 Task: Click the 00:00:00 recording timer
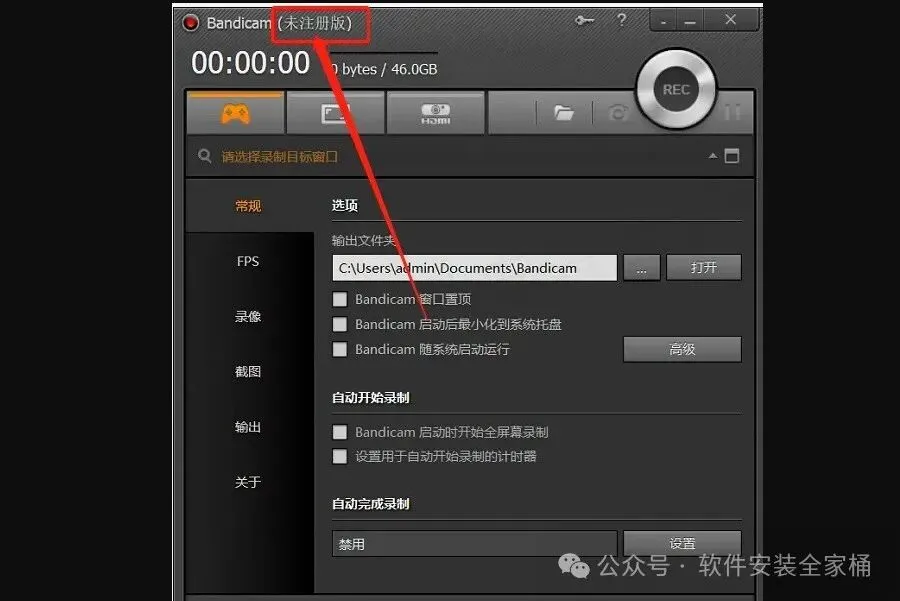coord(251,63)
